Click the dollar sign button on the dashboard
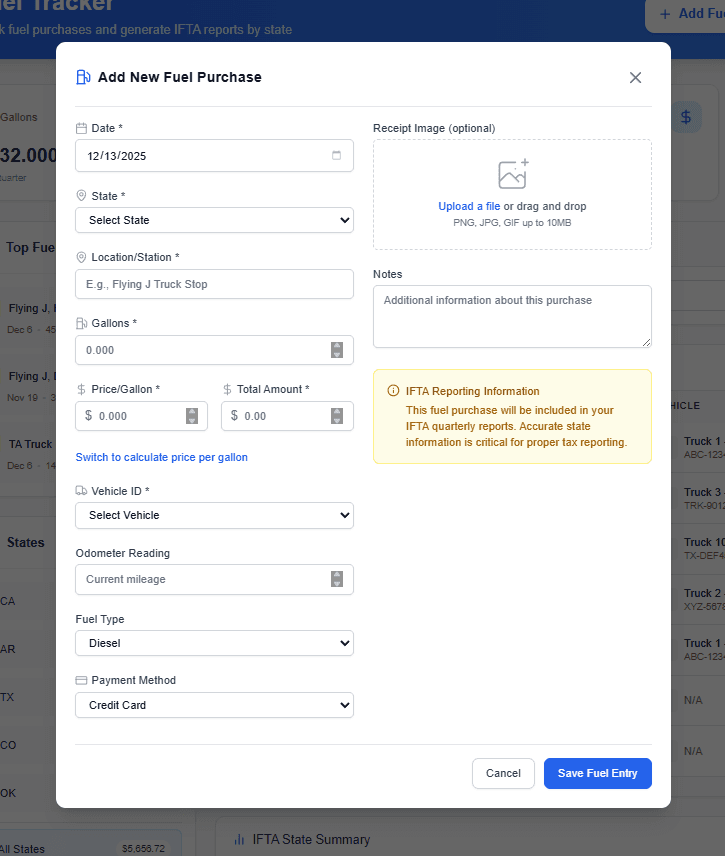This screenshot has width=725, height=856. pyautogui.click(x=686, y=117)
